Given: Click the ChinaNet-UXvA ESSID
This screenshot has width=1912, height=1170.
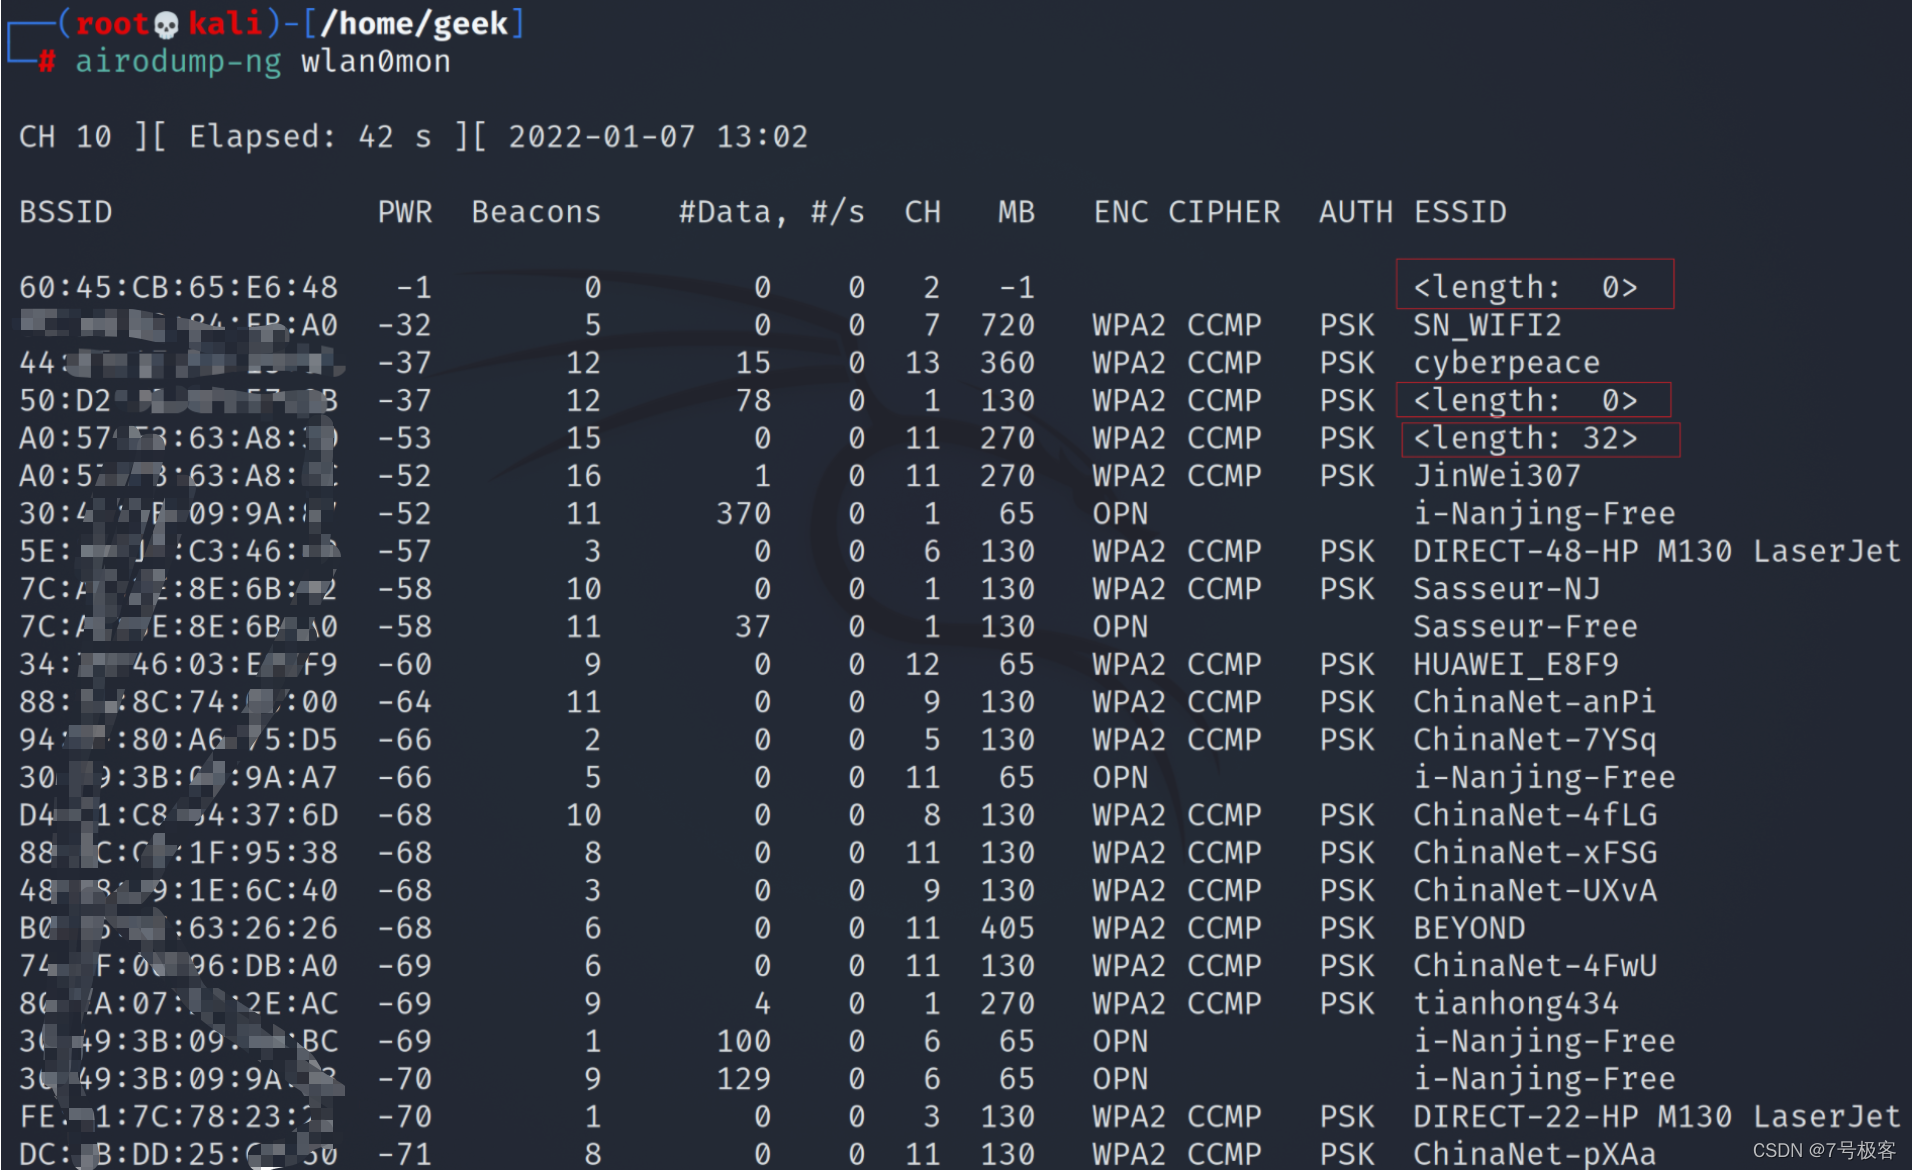Looking at the screenshot, I should [x=1534, y=890].
